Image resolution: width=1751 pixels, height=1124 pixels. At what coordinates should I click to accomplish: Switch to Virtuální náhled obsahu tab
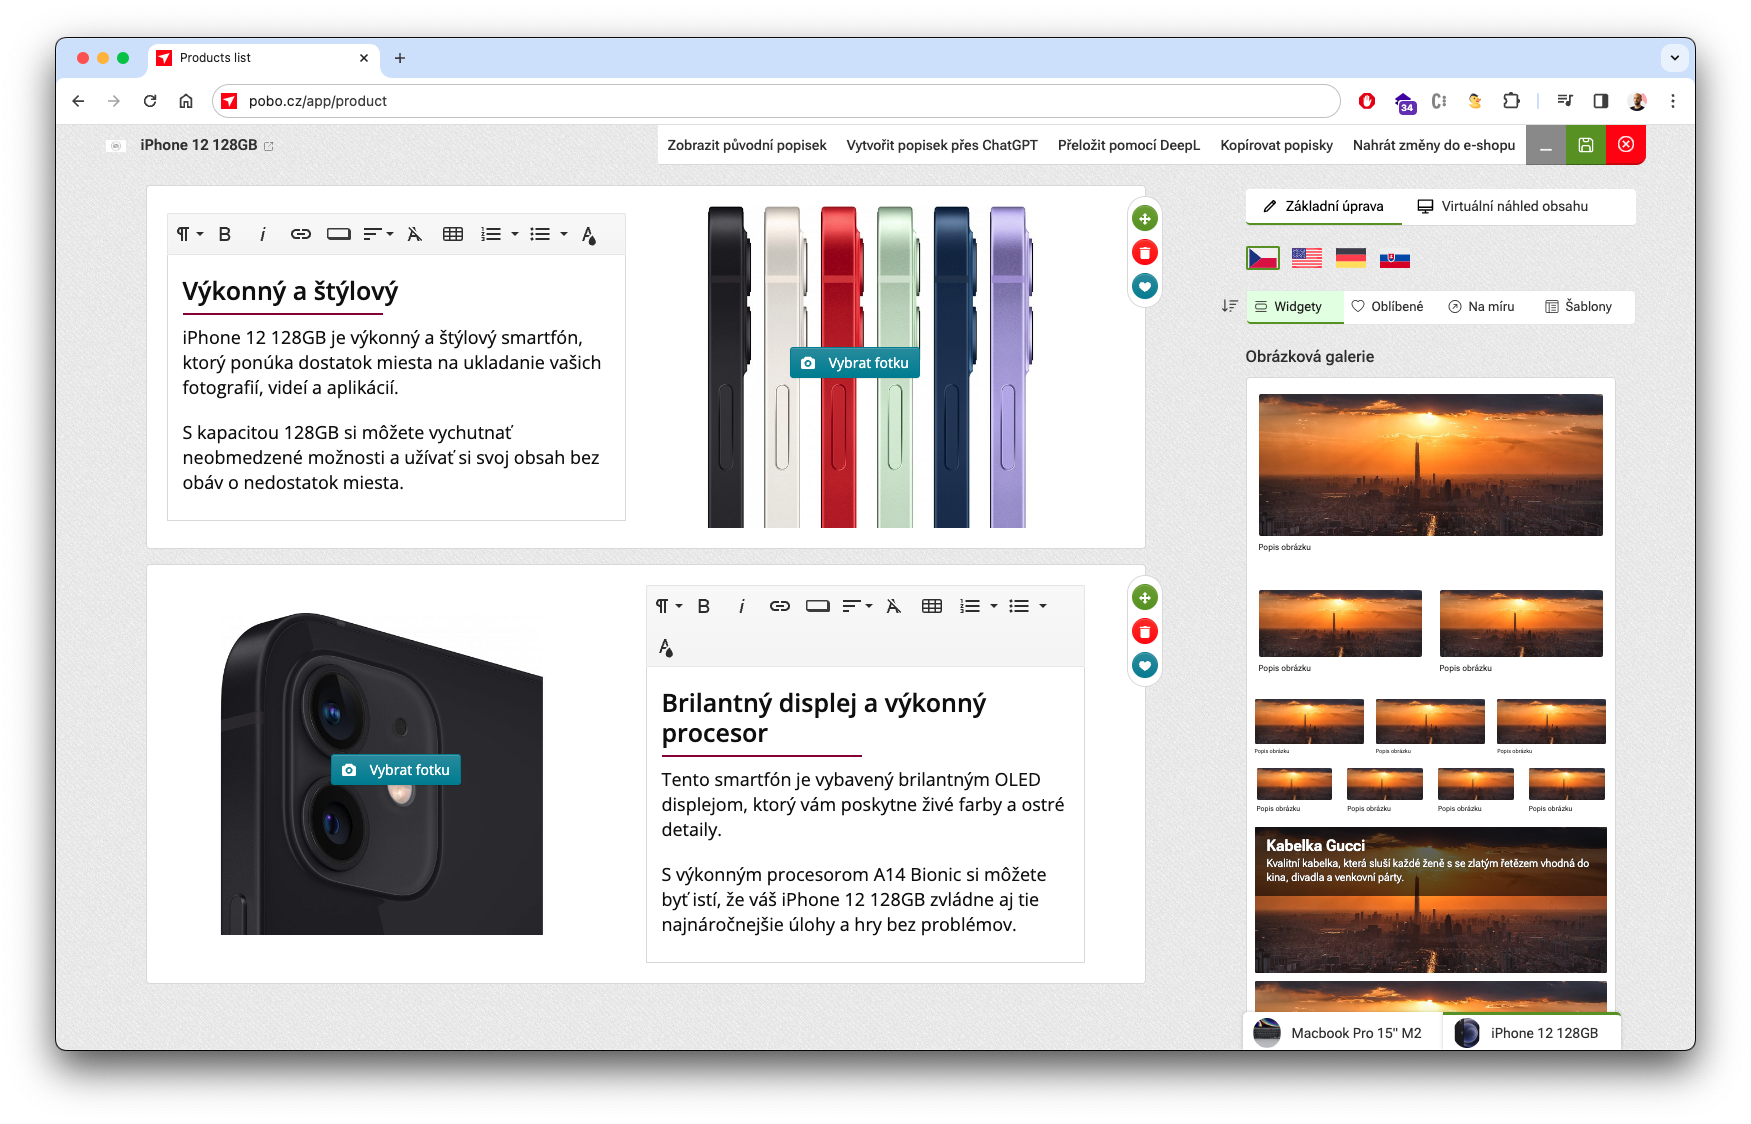pos(1503,206)
